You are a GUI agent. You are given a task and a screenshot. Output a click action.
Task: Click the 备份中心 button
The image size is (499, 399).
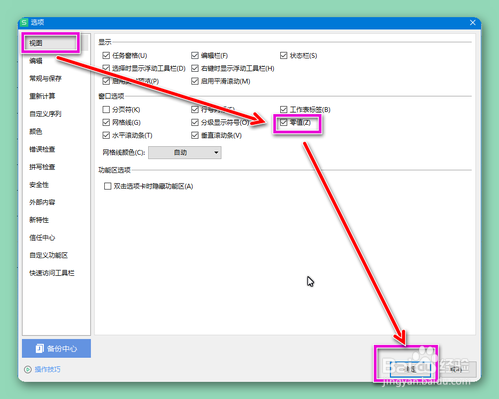56,348
